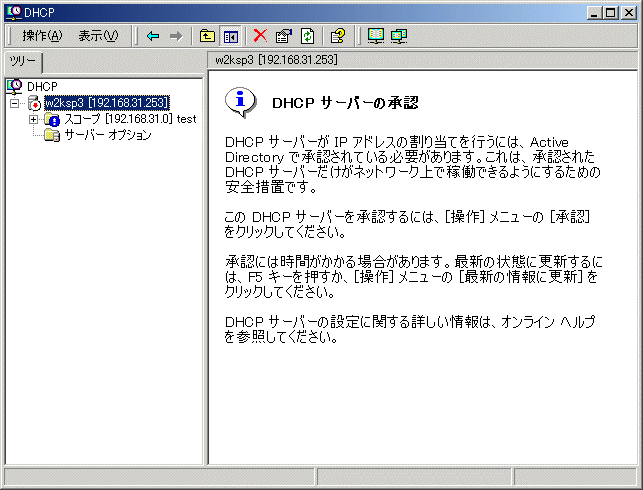Click the green Refresh toolbar icon

[308, 36]
